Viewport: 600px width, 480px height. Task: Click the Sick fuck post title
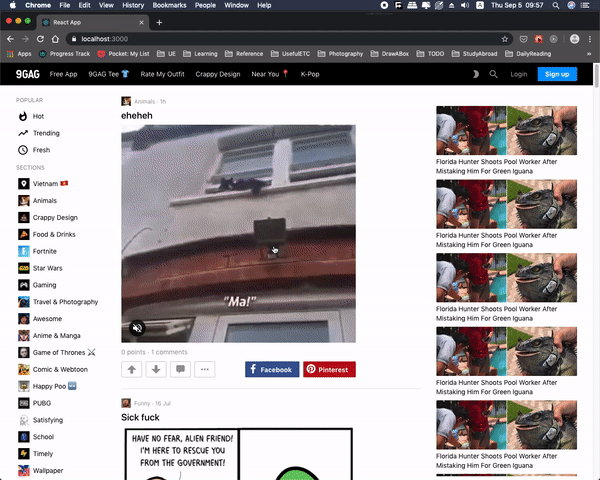140,417
